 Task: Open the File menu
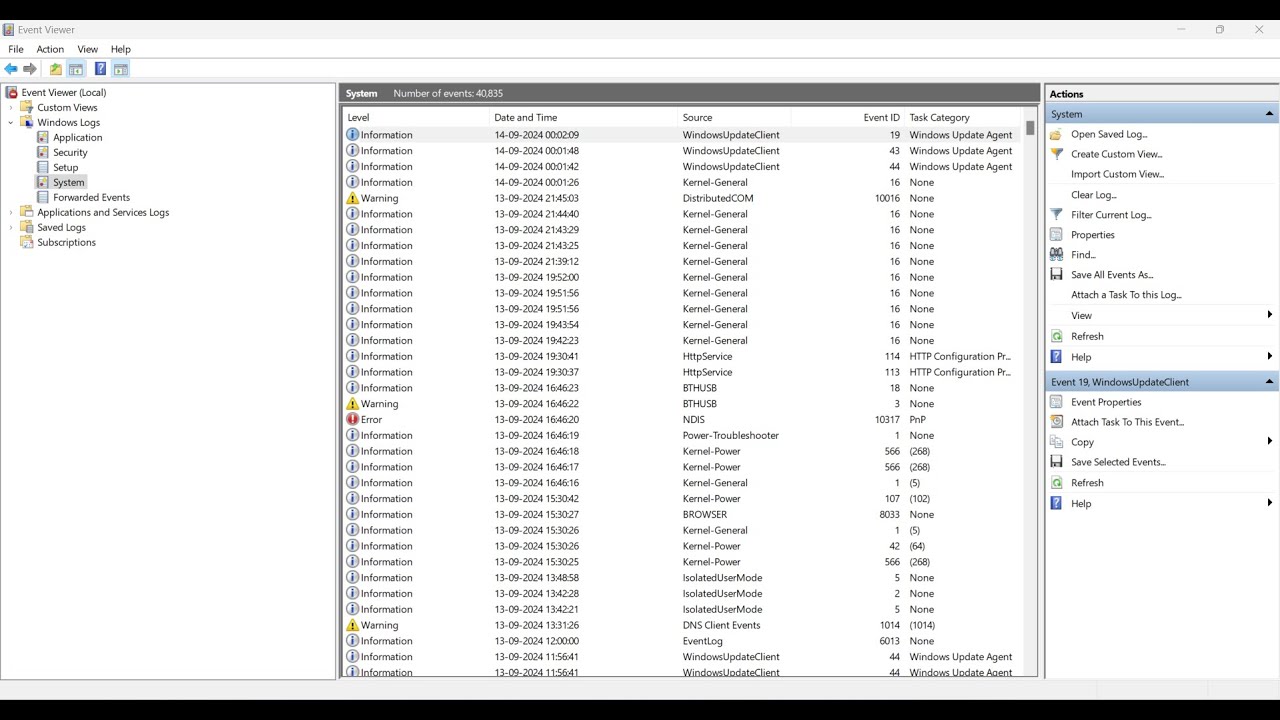click(16, 49)
